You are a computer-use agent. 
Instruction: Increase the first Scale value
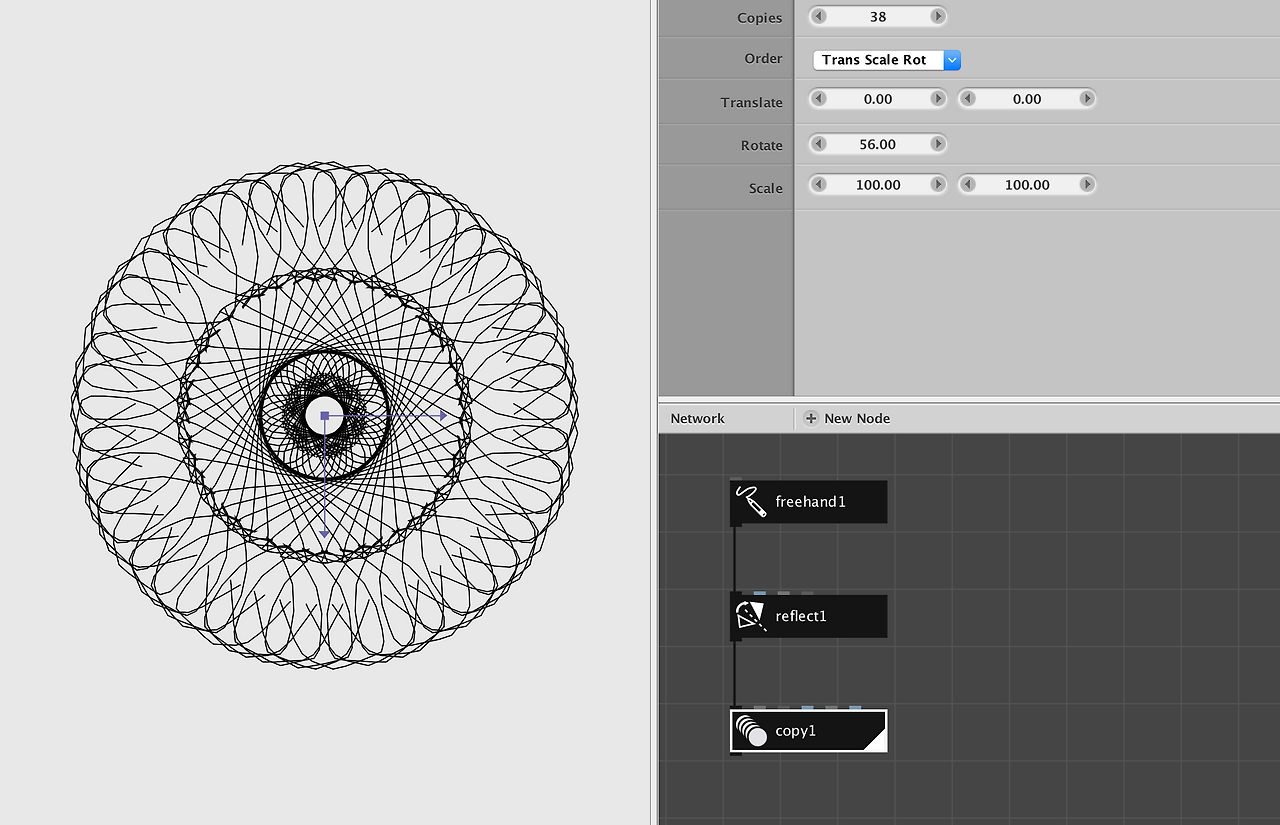coord(937,184)
